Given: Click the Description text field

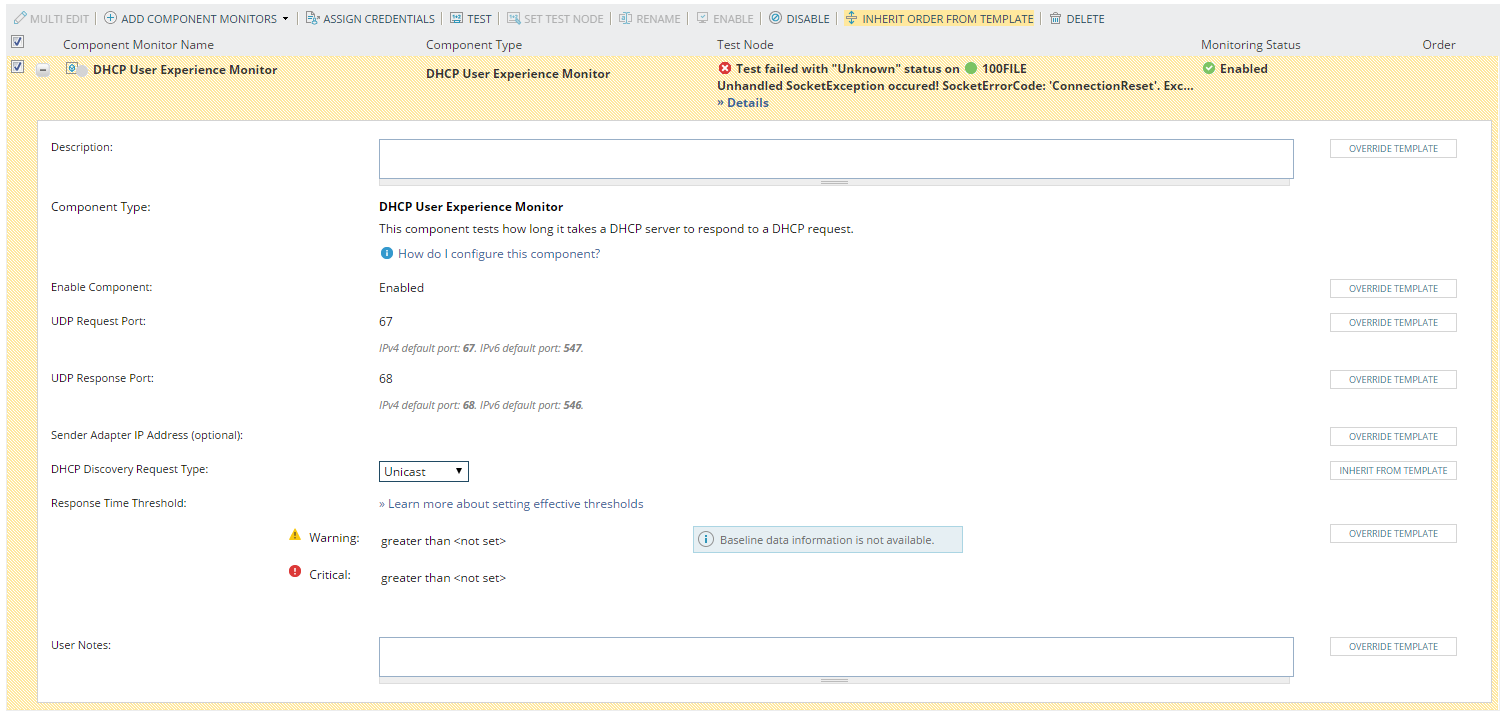Looking at the screenshot, I should coord(836,159).
